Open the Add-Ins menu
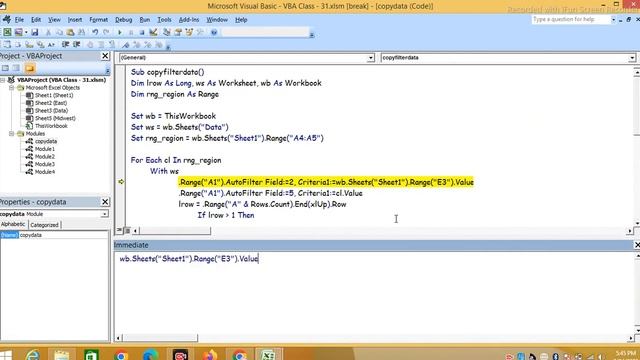 (x=189, y=20)
